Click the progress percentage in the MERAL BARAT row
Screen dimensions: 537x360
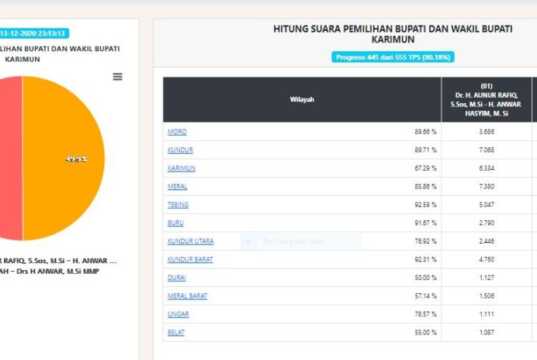coord(425,296)
